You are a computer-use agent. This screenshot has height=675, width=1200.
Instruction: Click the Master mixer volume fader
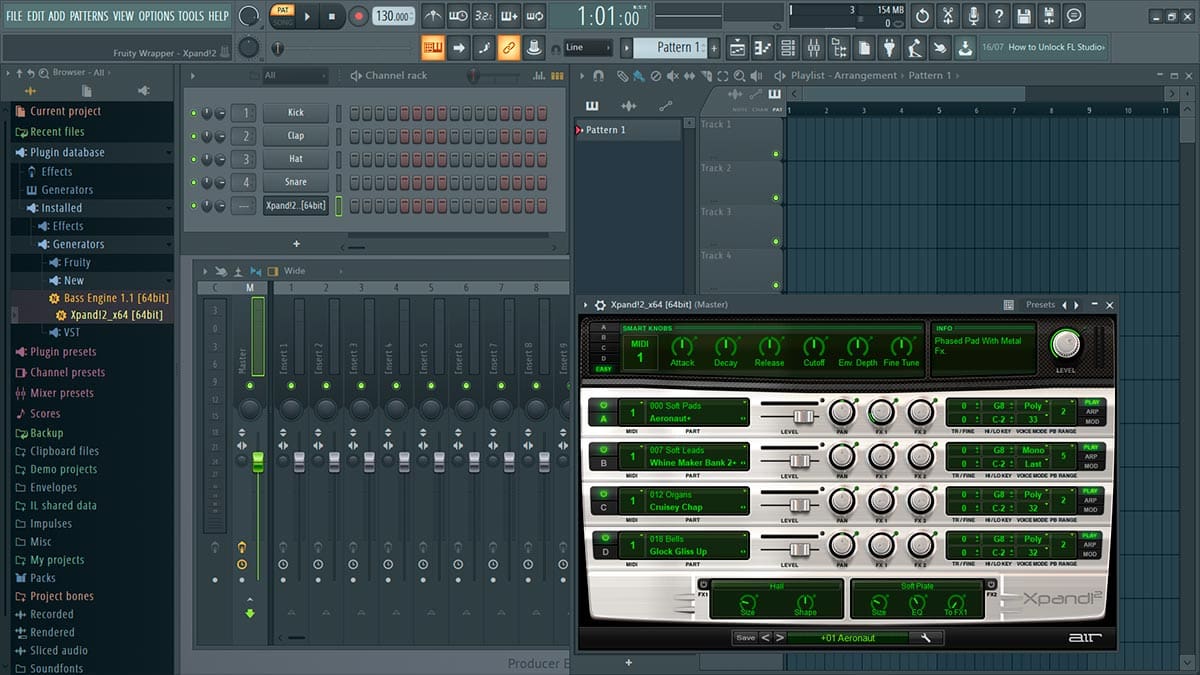[x=257, y=462]
